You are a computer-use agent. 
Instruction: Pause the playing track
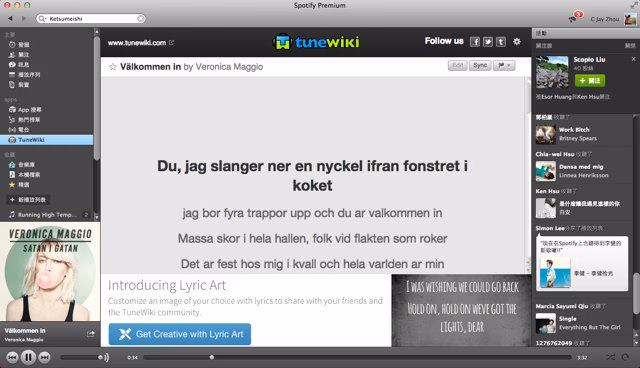point(28,357)
